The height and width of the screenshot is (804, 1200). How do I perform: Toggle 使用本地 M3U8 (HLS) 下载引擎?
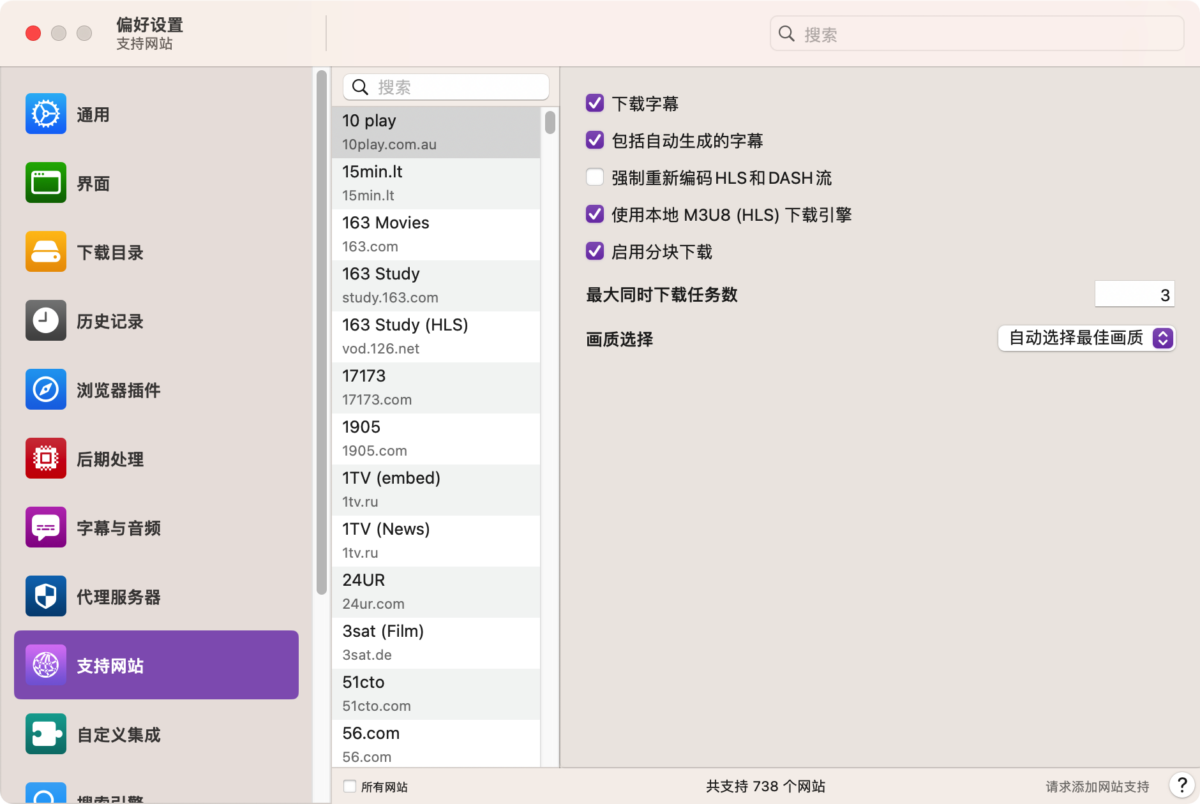(594, 214)
